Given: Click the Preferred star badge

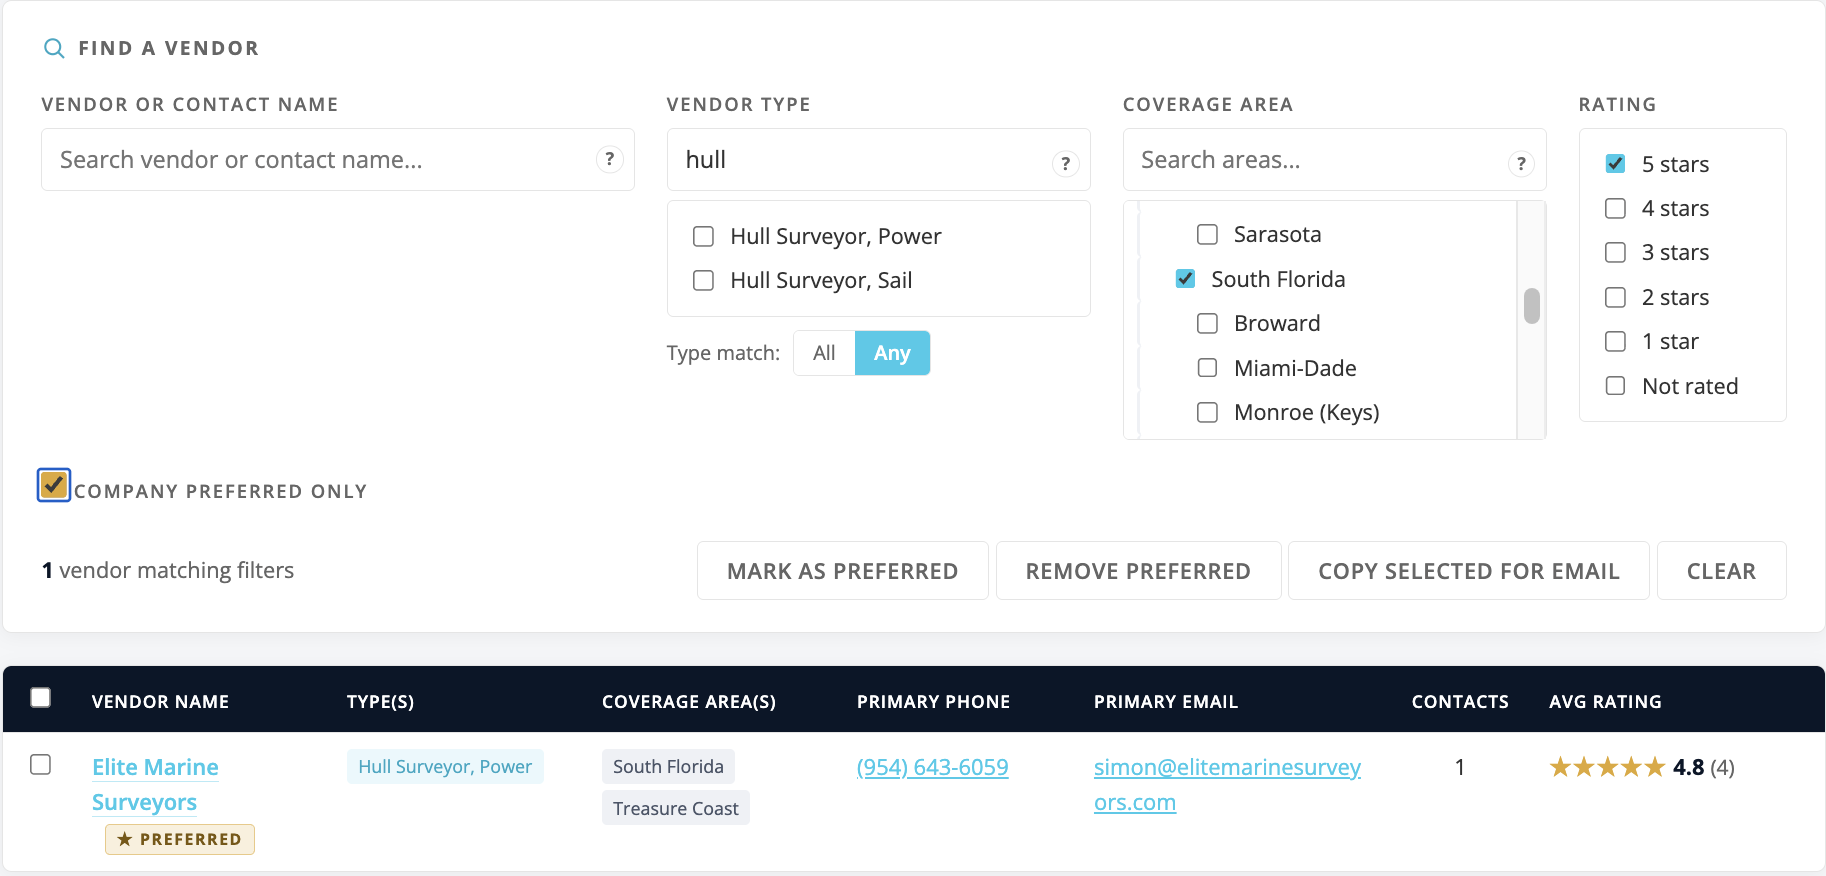Looking at the screenshot, I should 180,839.
